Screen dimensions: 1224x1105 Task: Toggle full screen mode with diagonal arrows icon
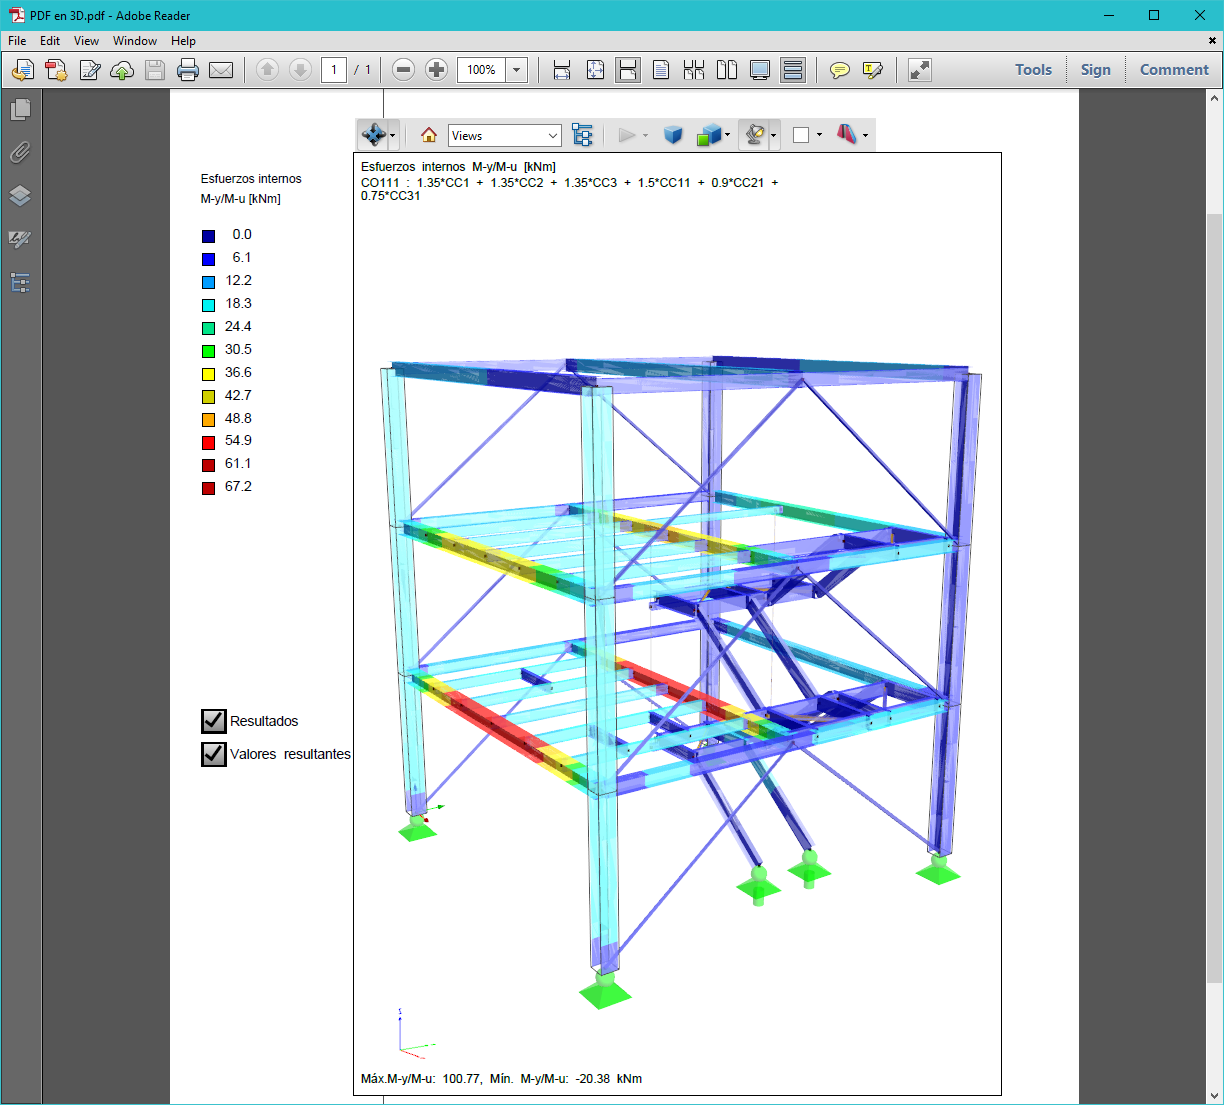(918, 70)
